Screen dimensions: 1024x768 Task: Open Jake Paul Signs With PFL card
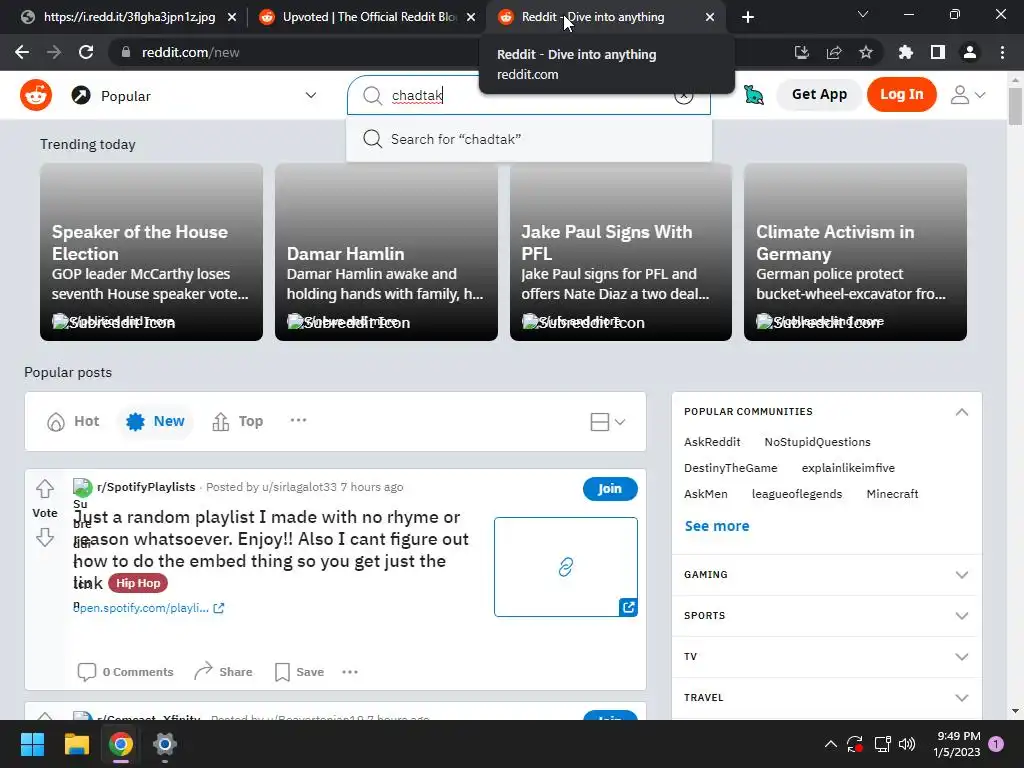pyautogui.click(x=620, y=252)
